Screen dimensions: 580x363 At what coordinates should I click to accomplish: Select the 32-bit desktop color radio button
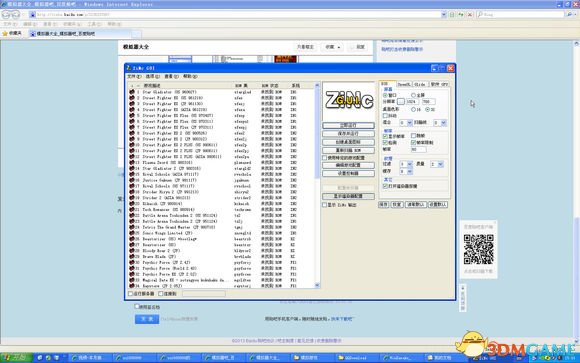(x=427, y=110)
